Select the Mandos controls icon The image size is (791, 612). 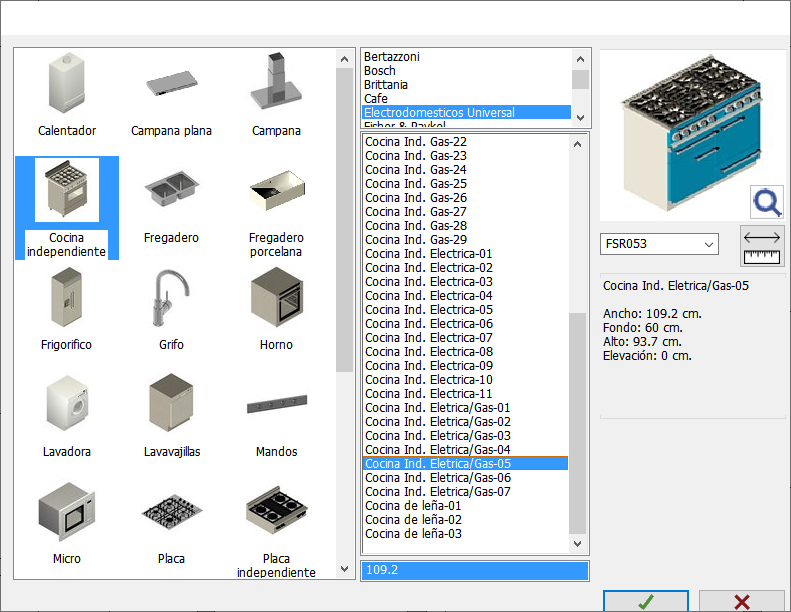tap(276, 404)
